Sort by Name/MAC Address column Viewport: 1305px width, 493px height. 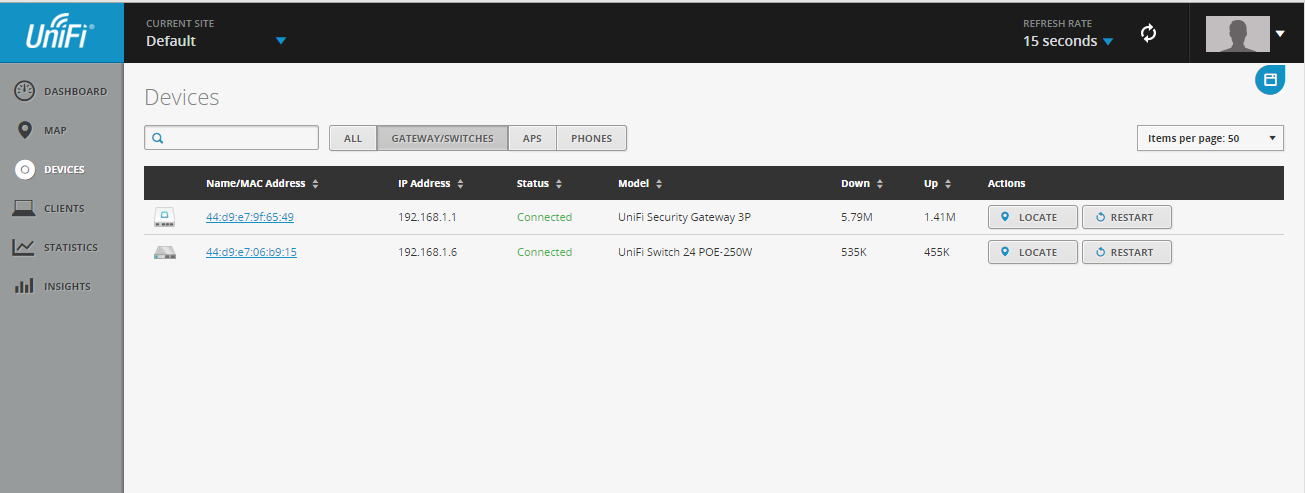pyautogui.click(x=262, y=184)
